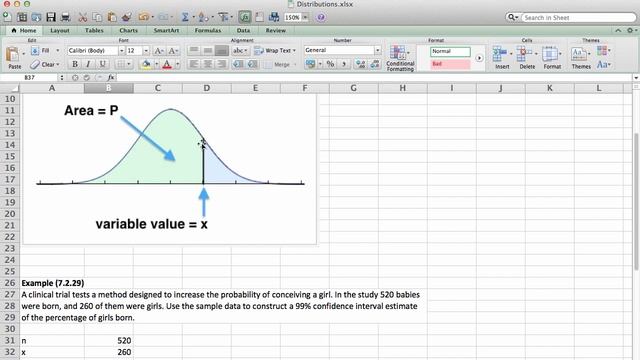The image size is (640, 360).
Task: Click the Open file icon
Action: point(36,17)
